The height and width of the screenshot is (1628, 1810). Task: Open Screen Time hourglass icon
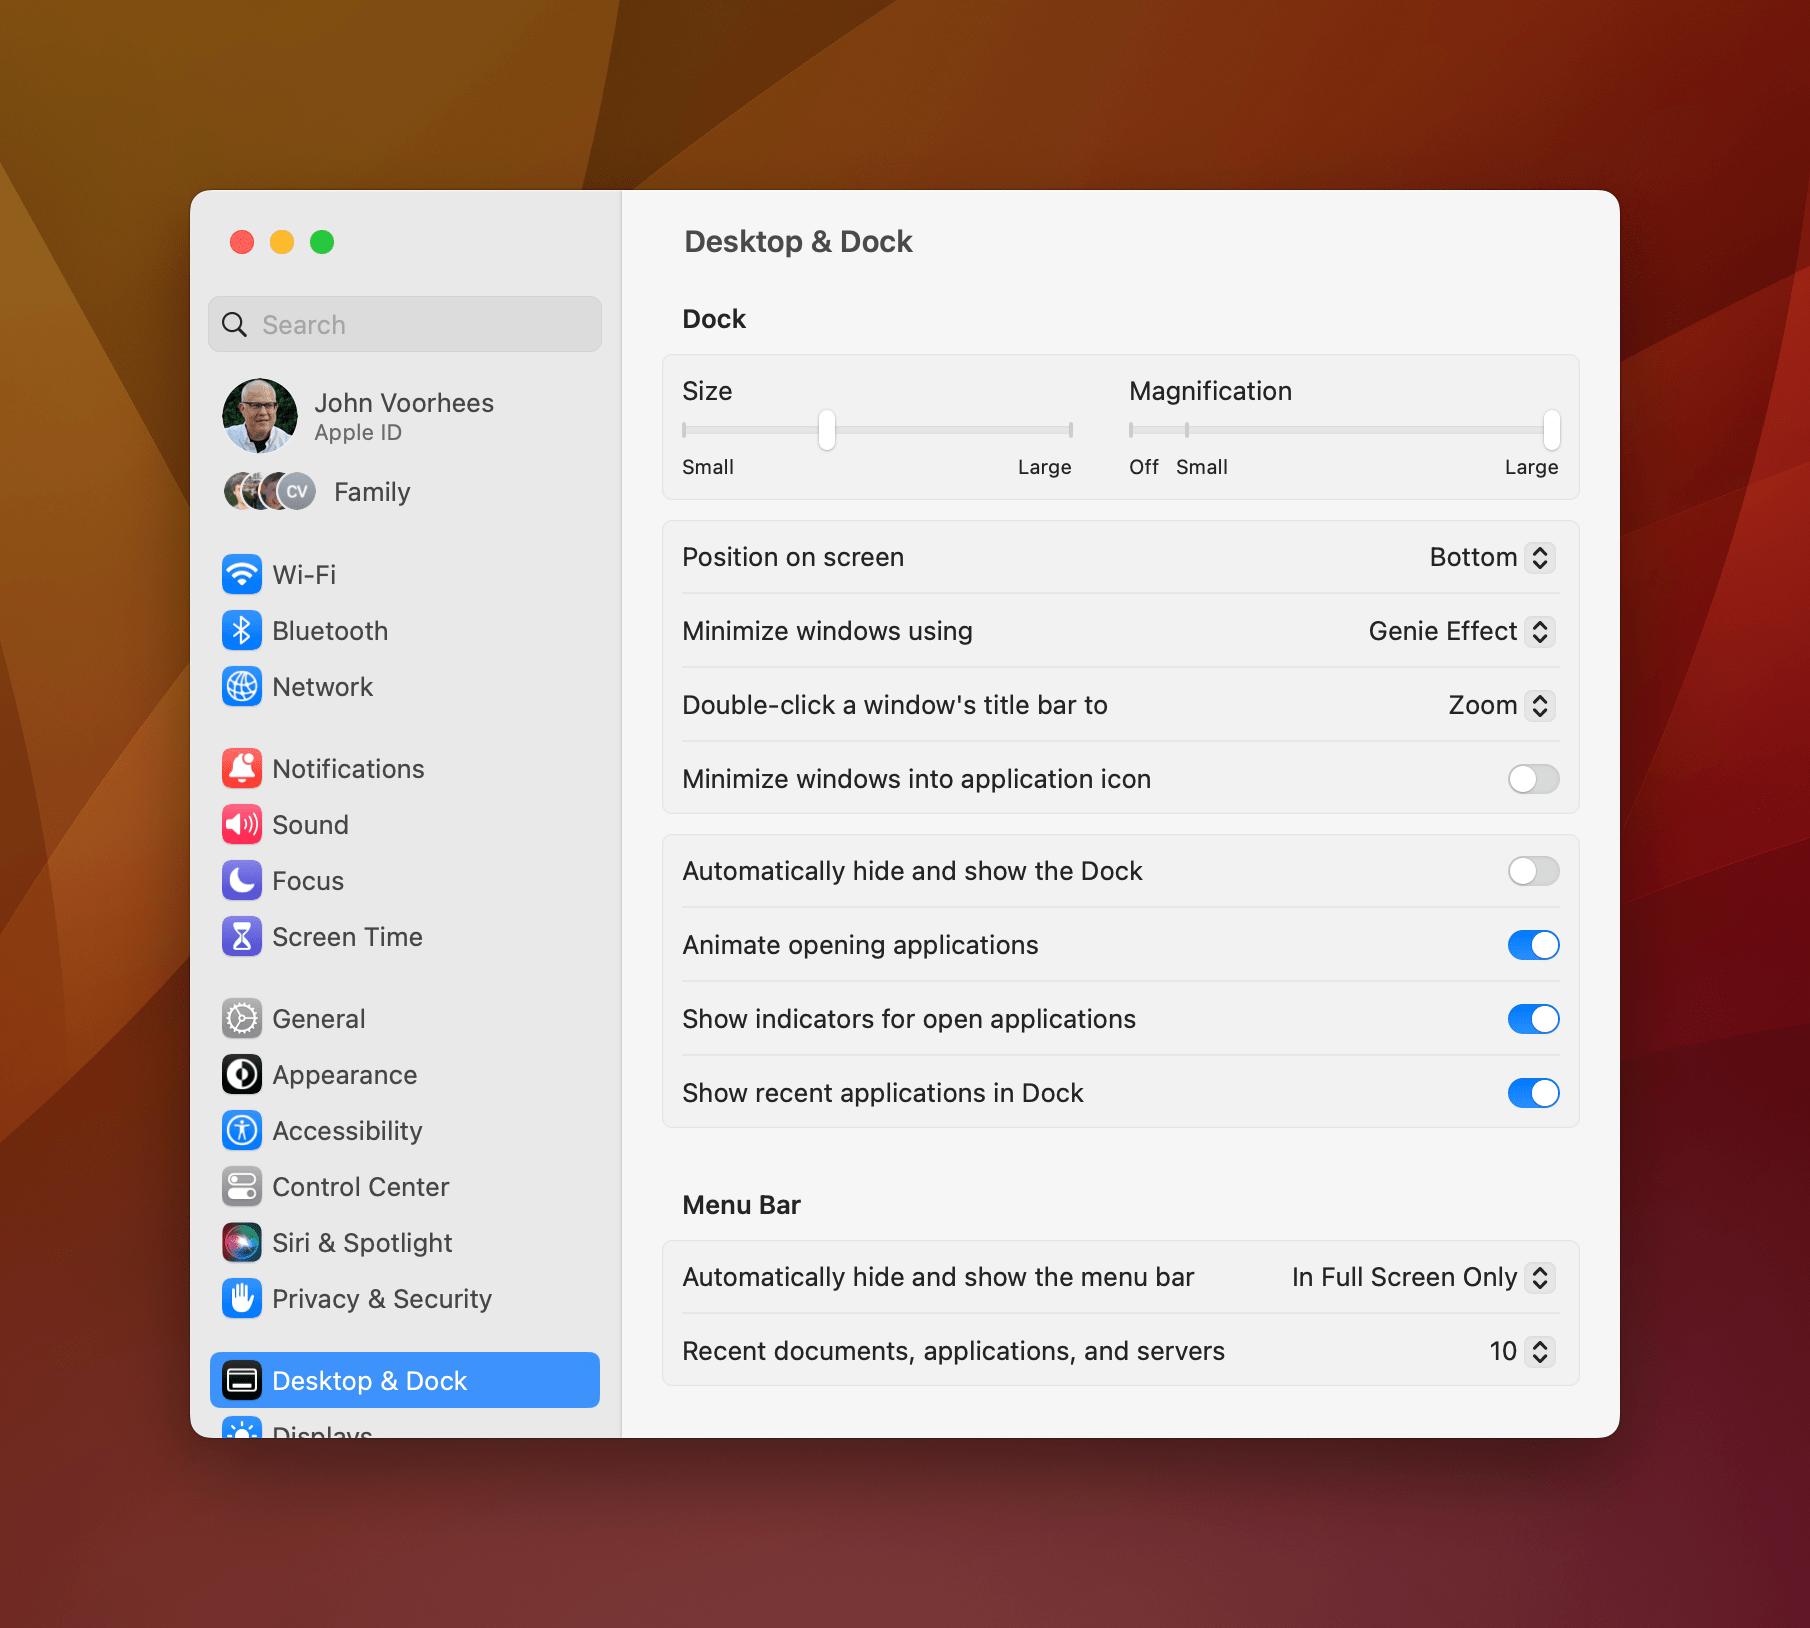[x=242, y=937]
